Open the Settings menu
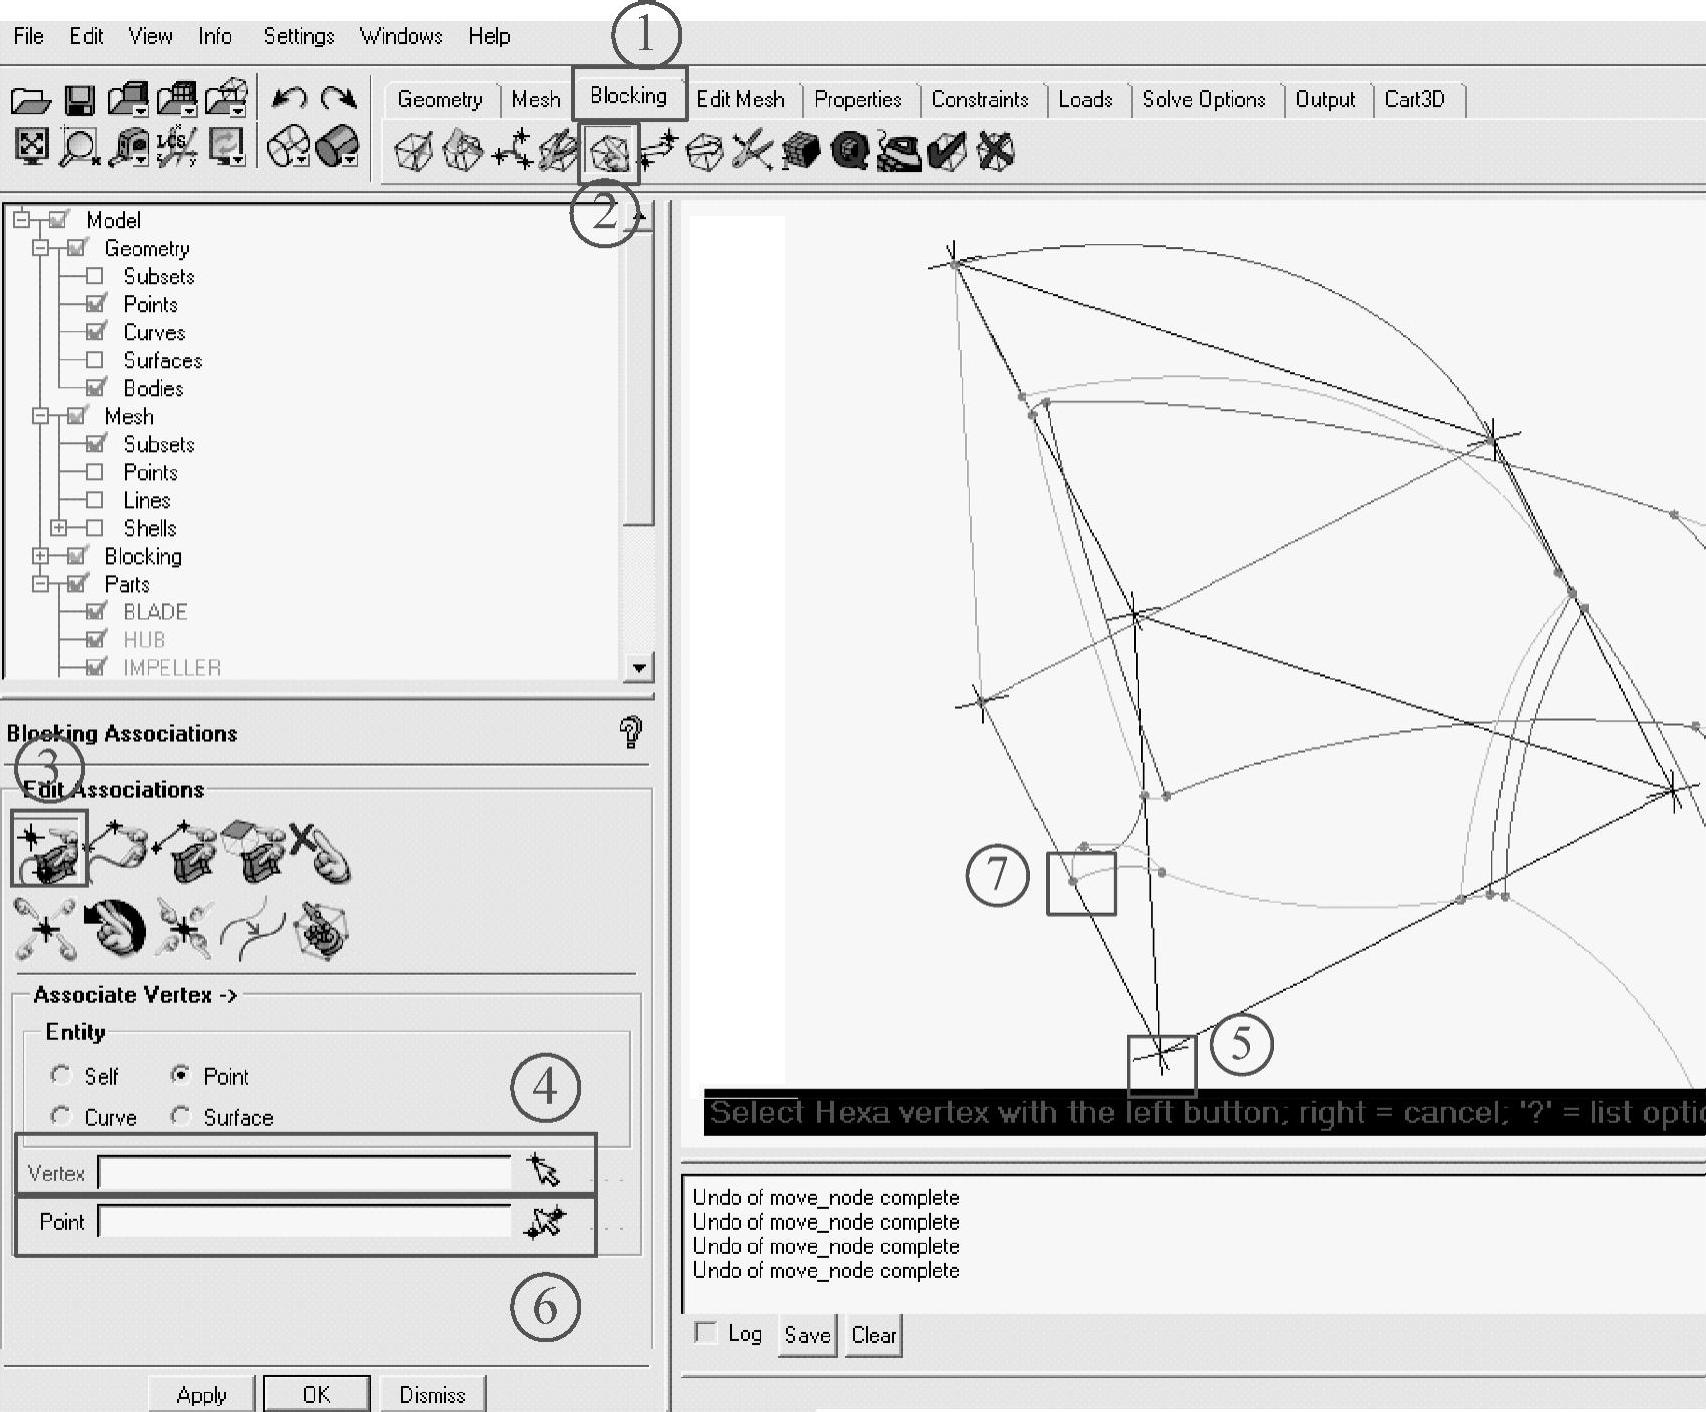Viewport: 1706px width, 1412px height. click(298, 37)
